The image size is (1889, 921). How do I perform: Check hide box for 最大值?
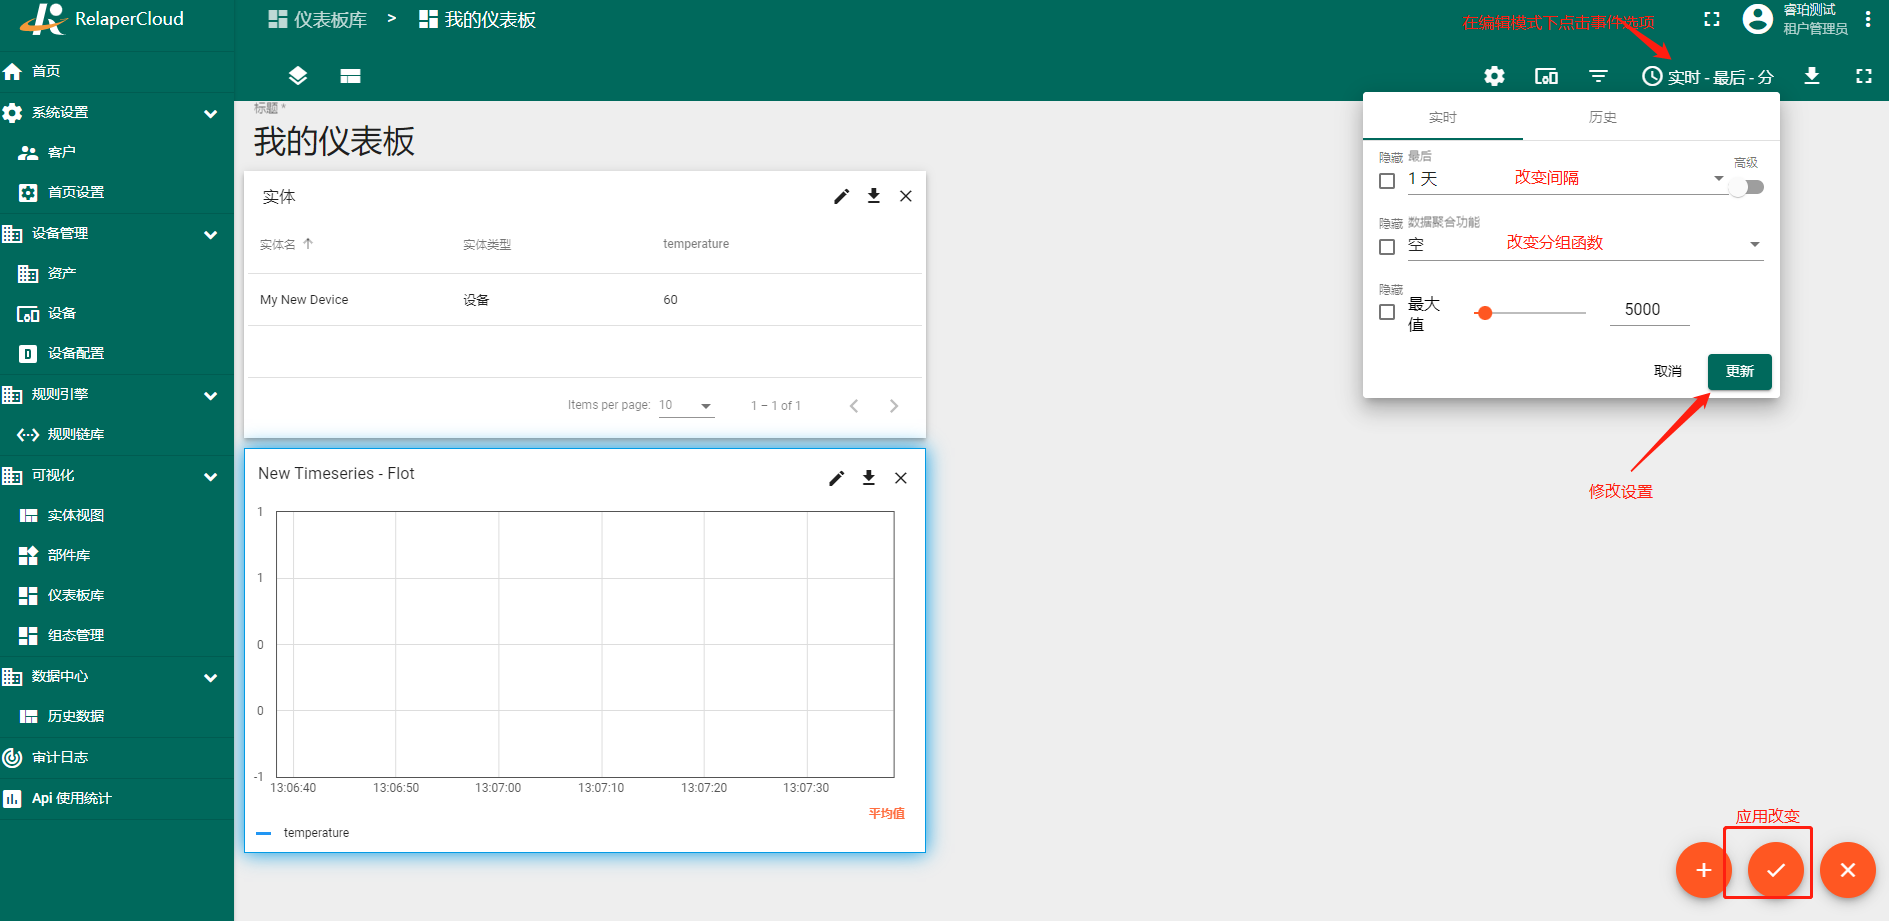(x=1387, y=312)
